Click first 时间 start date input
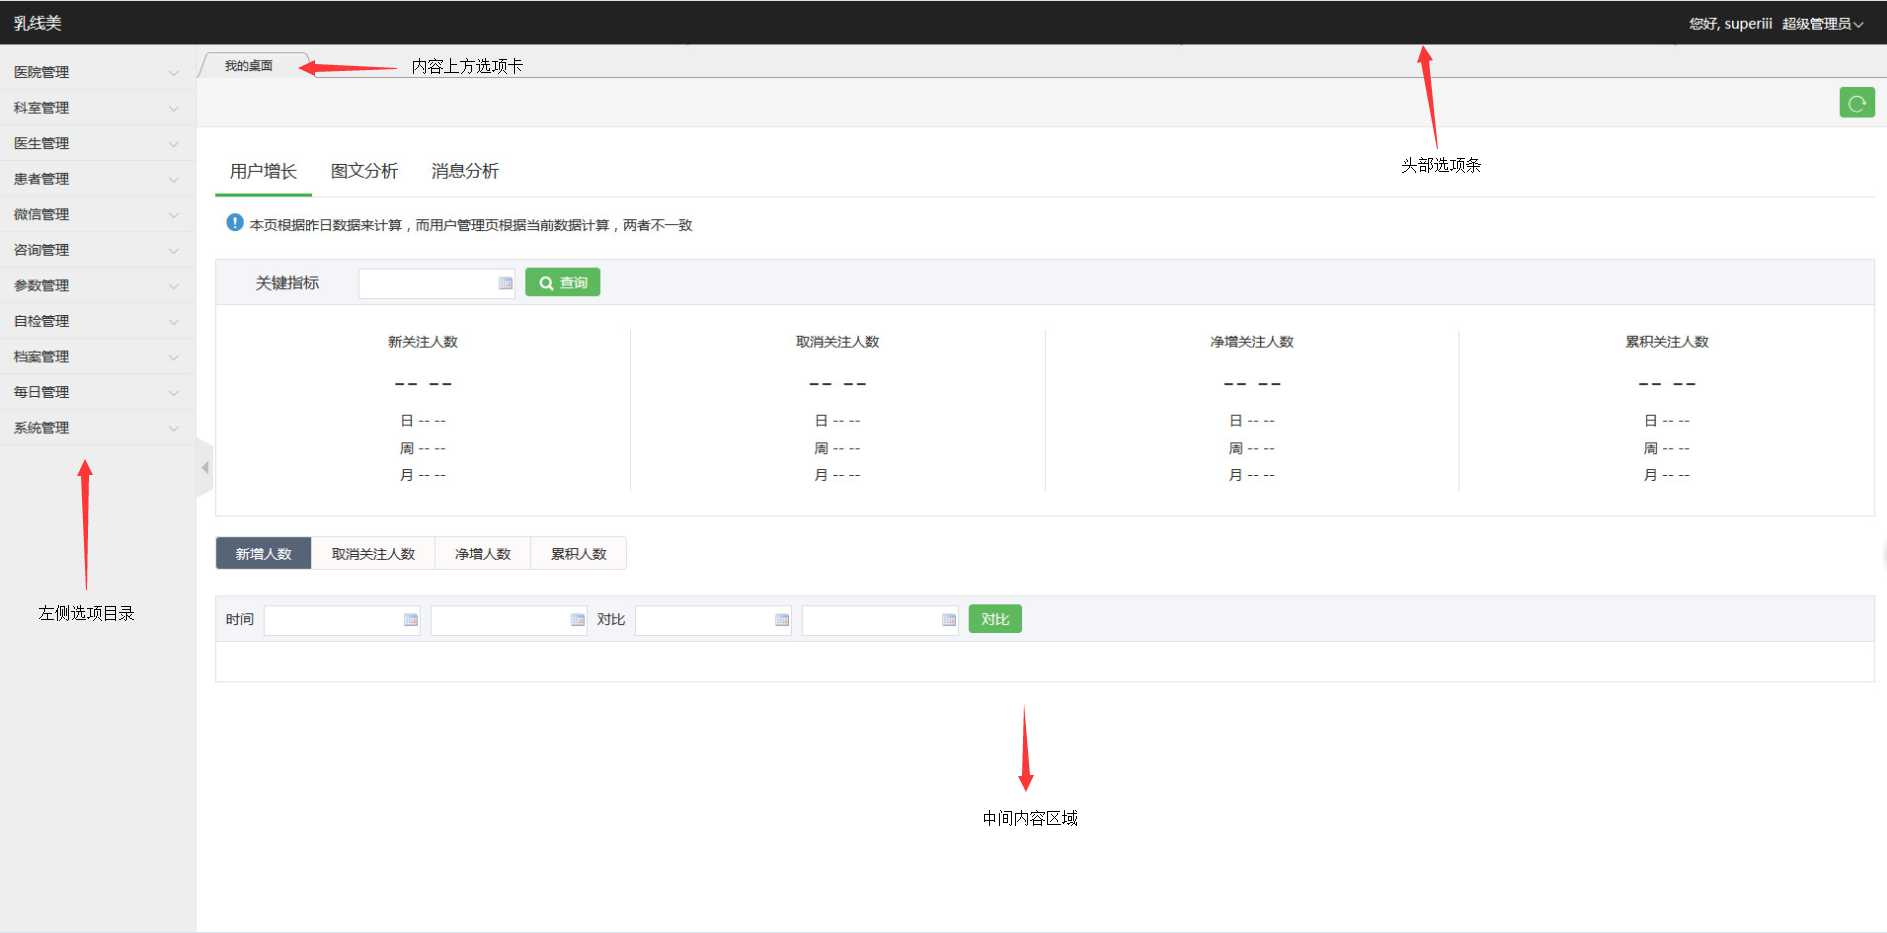The width and height of the screenshot is (1887, 933). click(x=342, y=620)
